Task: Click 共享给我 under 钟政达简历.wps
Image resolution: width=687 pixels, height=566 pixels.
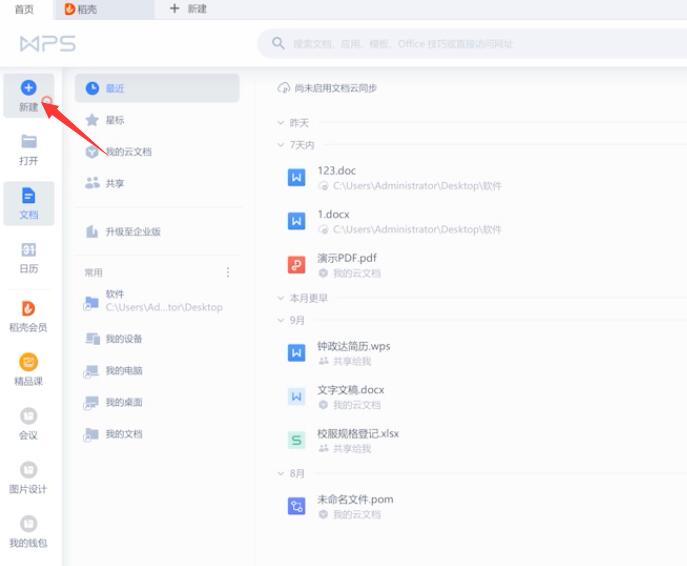Action: [352, 361]
